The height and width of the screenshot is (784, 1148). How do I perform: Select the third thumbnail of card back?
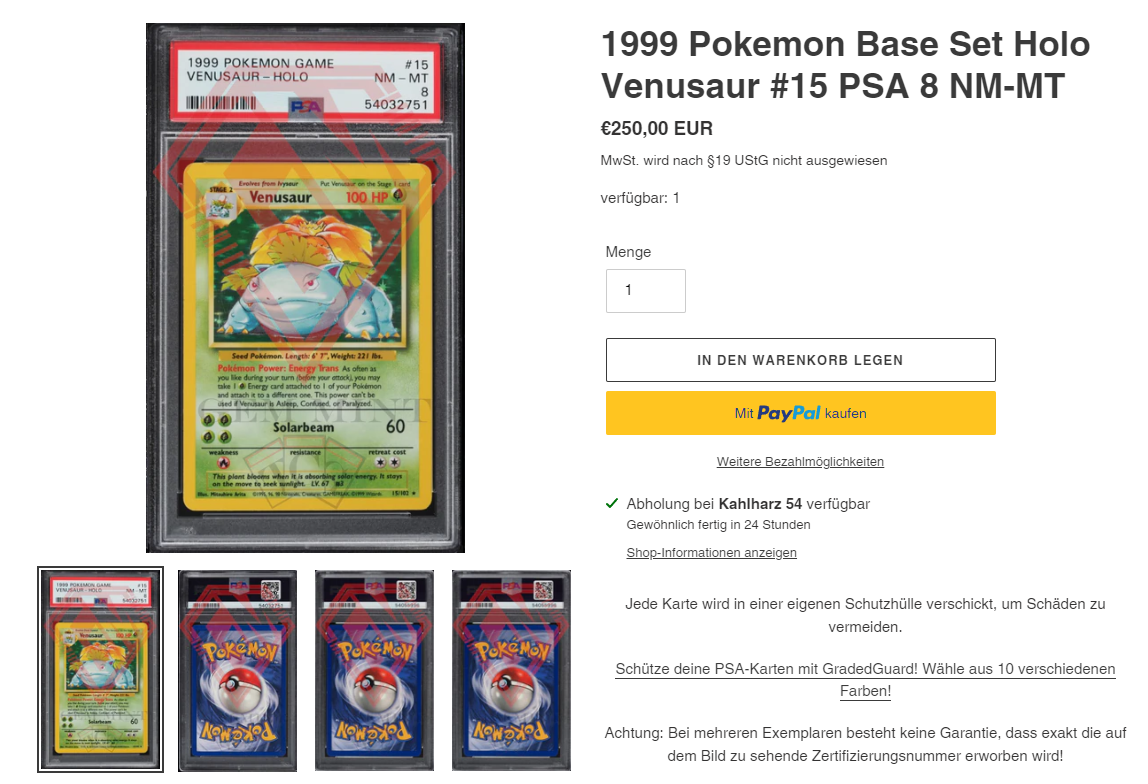374,671
